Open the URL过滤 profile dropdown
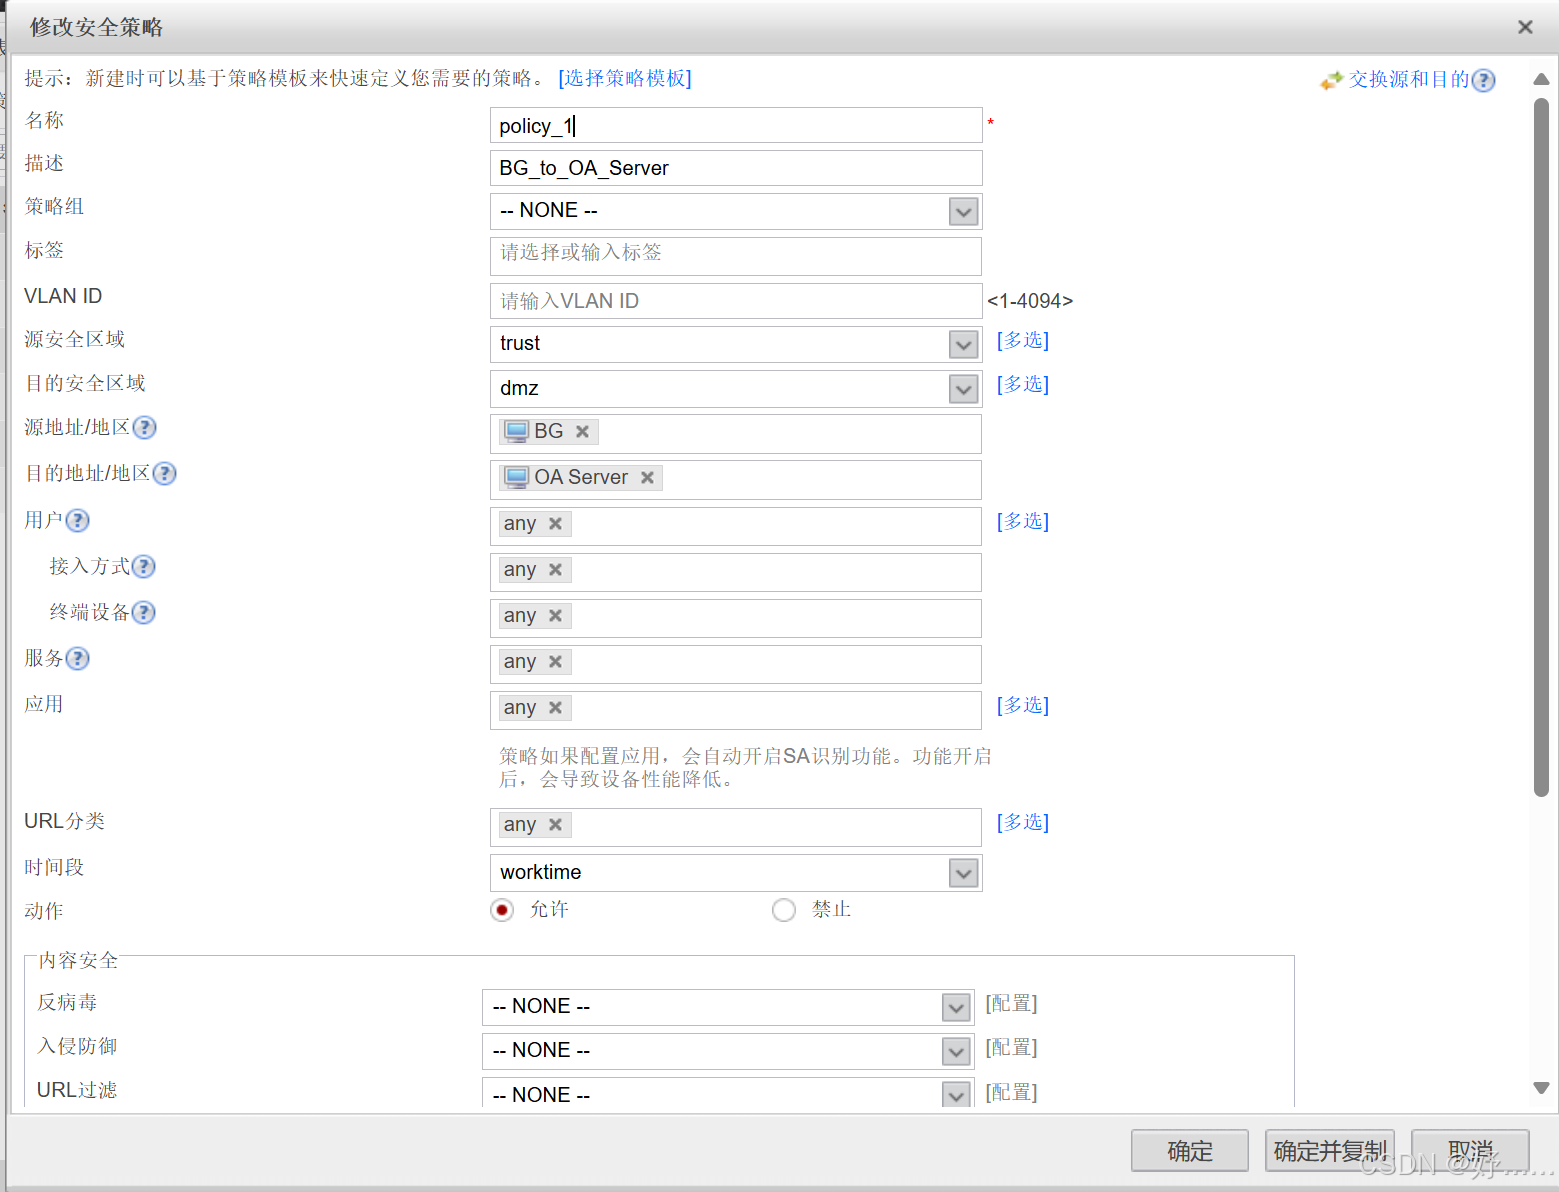 956,1095
